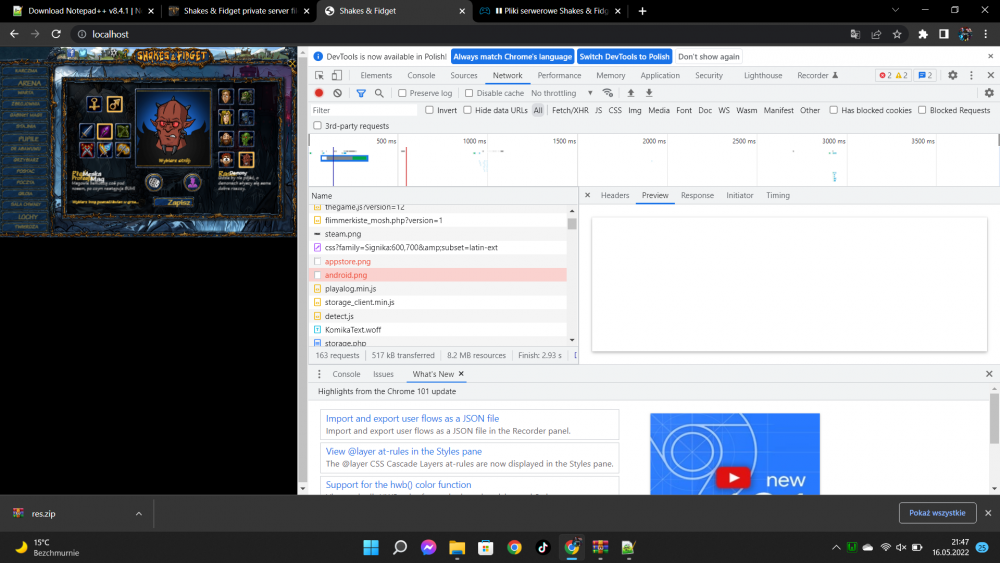Open DevTools three-dot customize menu
Viewport: 1000px width, 563px height.
[x=971, y=75]
